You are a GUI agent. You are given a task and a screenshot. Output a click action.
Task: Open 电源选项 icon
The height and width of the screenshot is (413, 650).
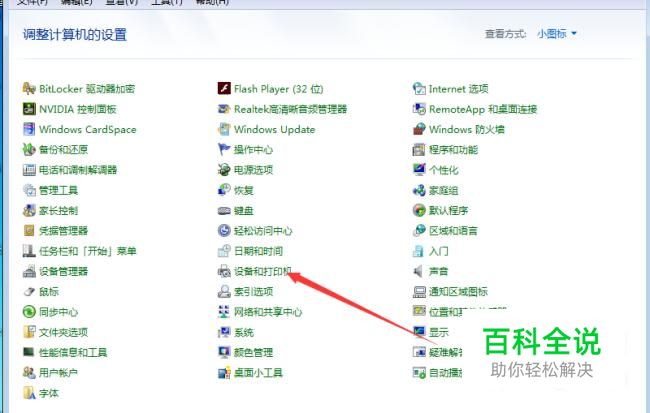pyautogui.click(x=224, y=170)
